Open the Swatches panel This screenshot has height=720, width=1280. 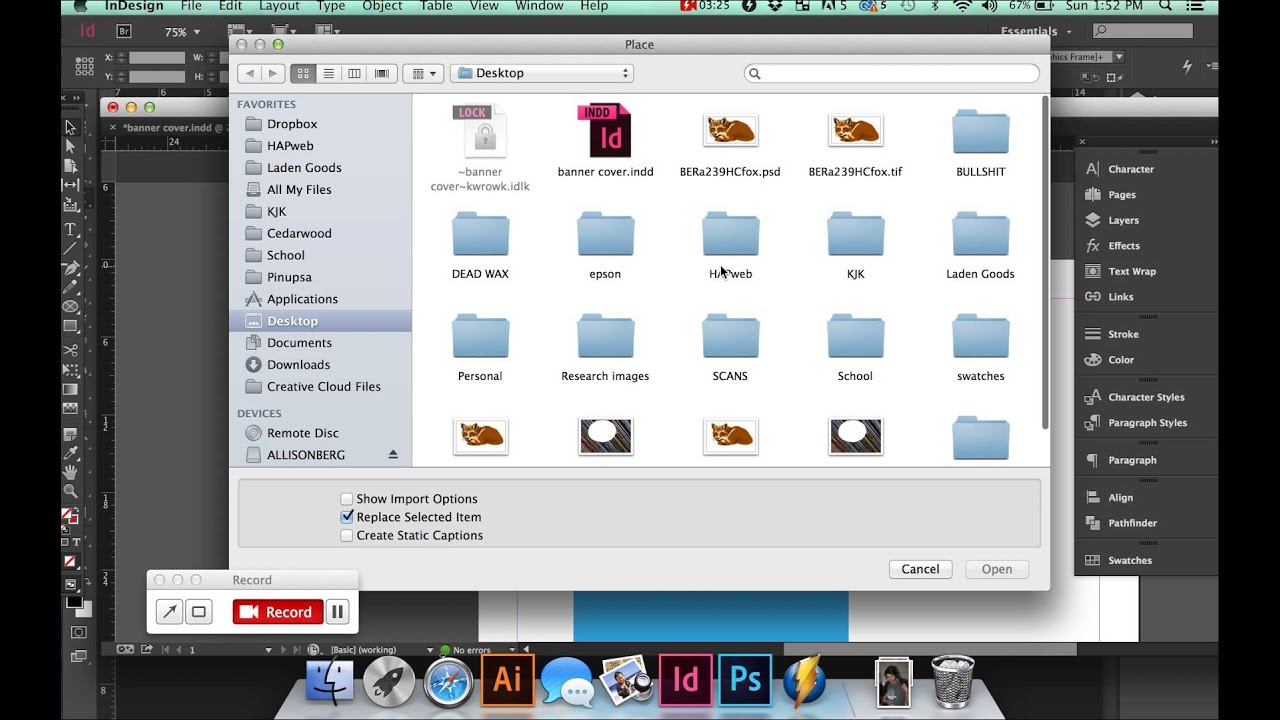click(1129, 561)
